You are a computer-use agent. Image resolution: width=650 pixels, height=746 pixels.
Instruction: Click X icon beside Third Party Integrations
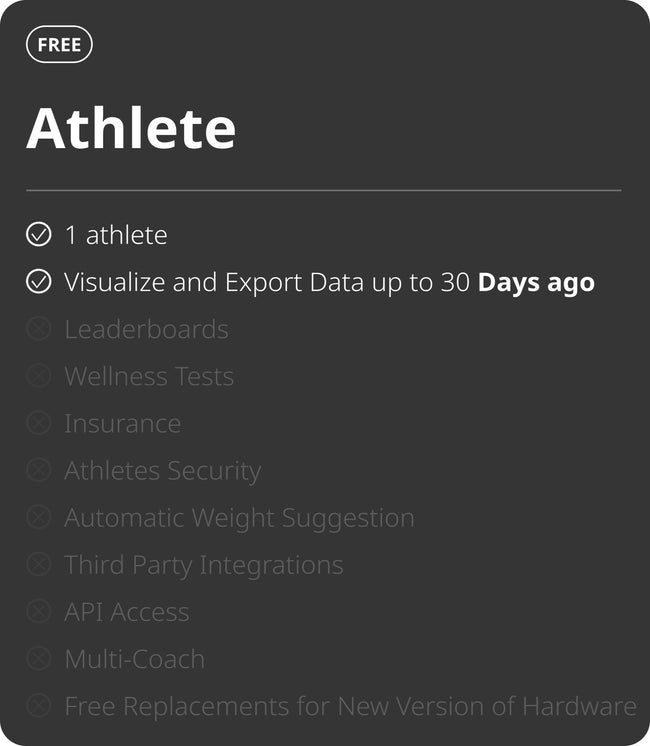[x=38, y=564]
